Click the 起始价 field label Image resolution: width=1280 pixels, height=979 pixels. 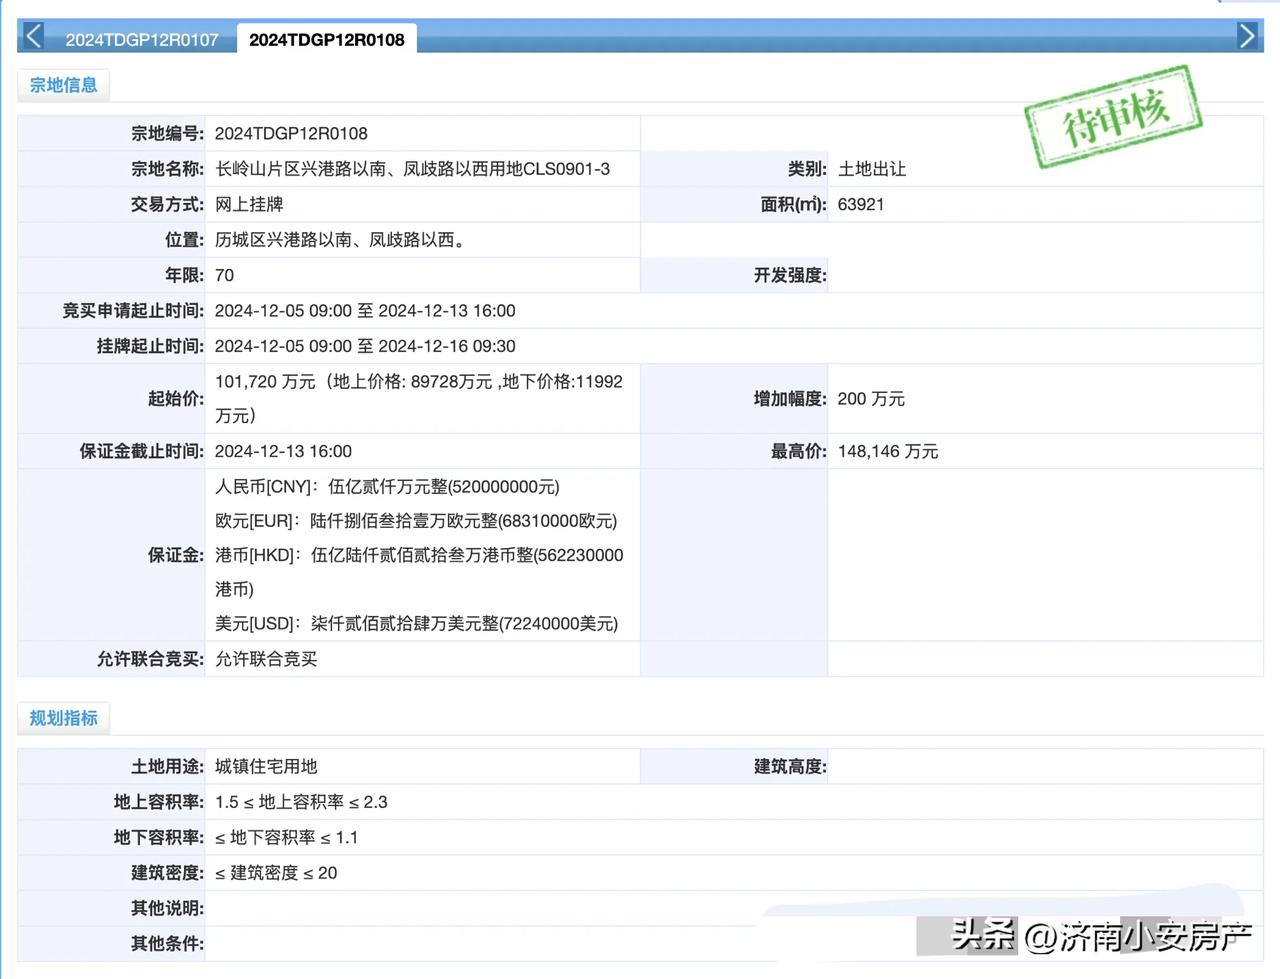click(x=176, y=399)
